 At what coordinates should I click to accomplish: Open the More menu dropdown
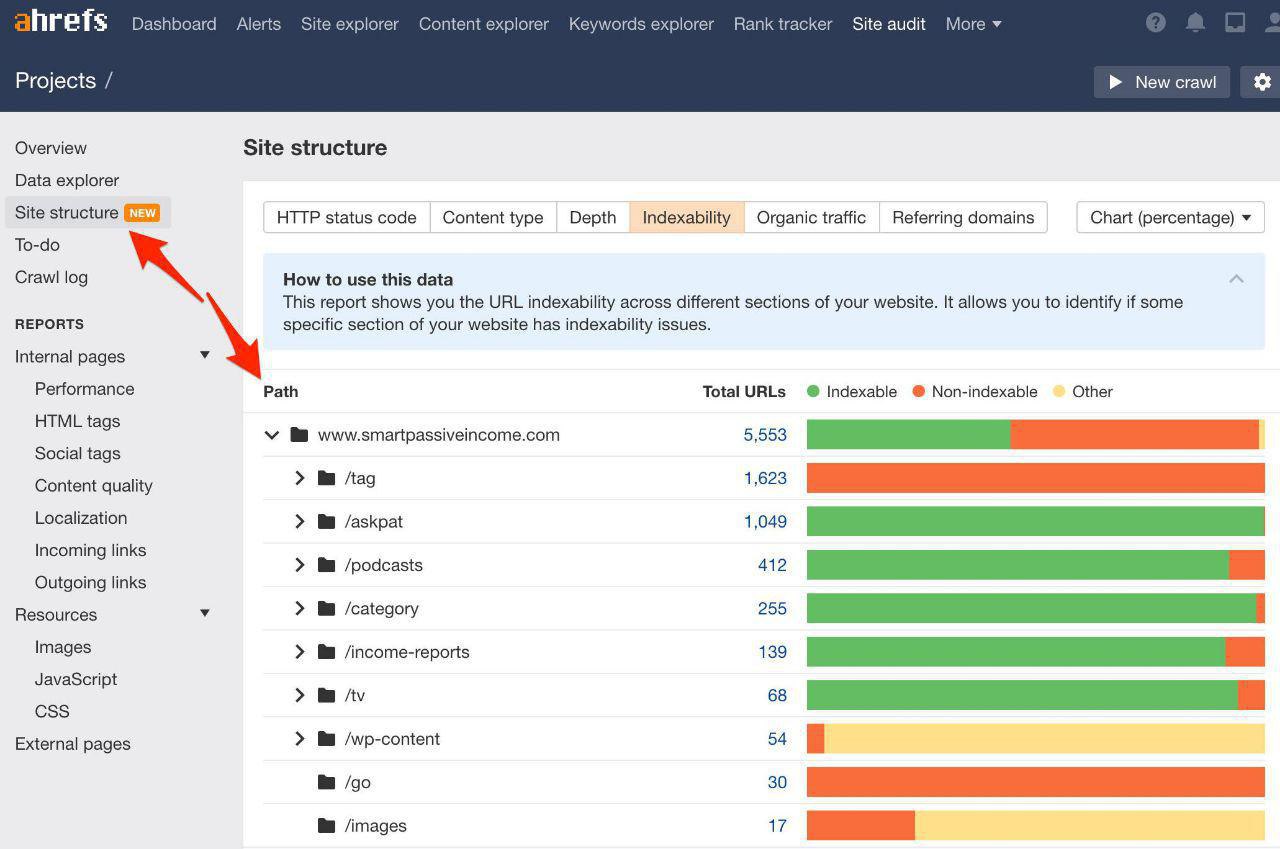click(x=973, y=24)
